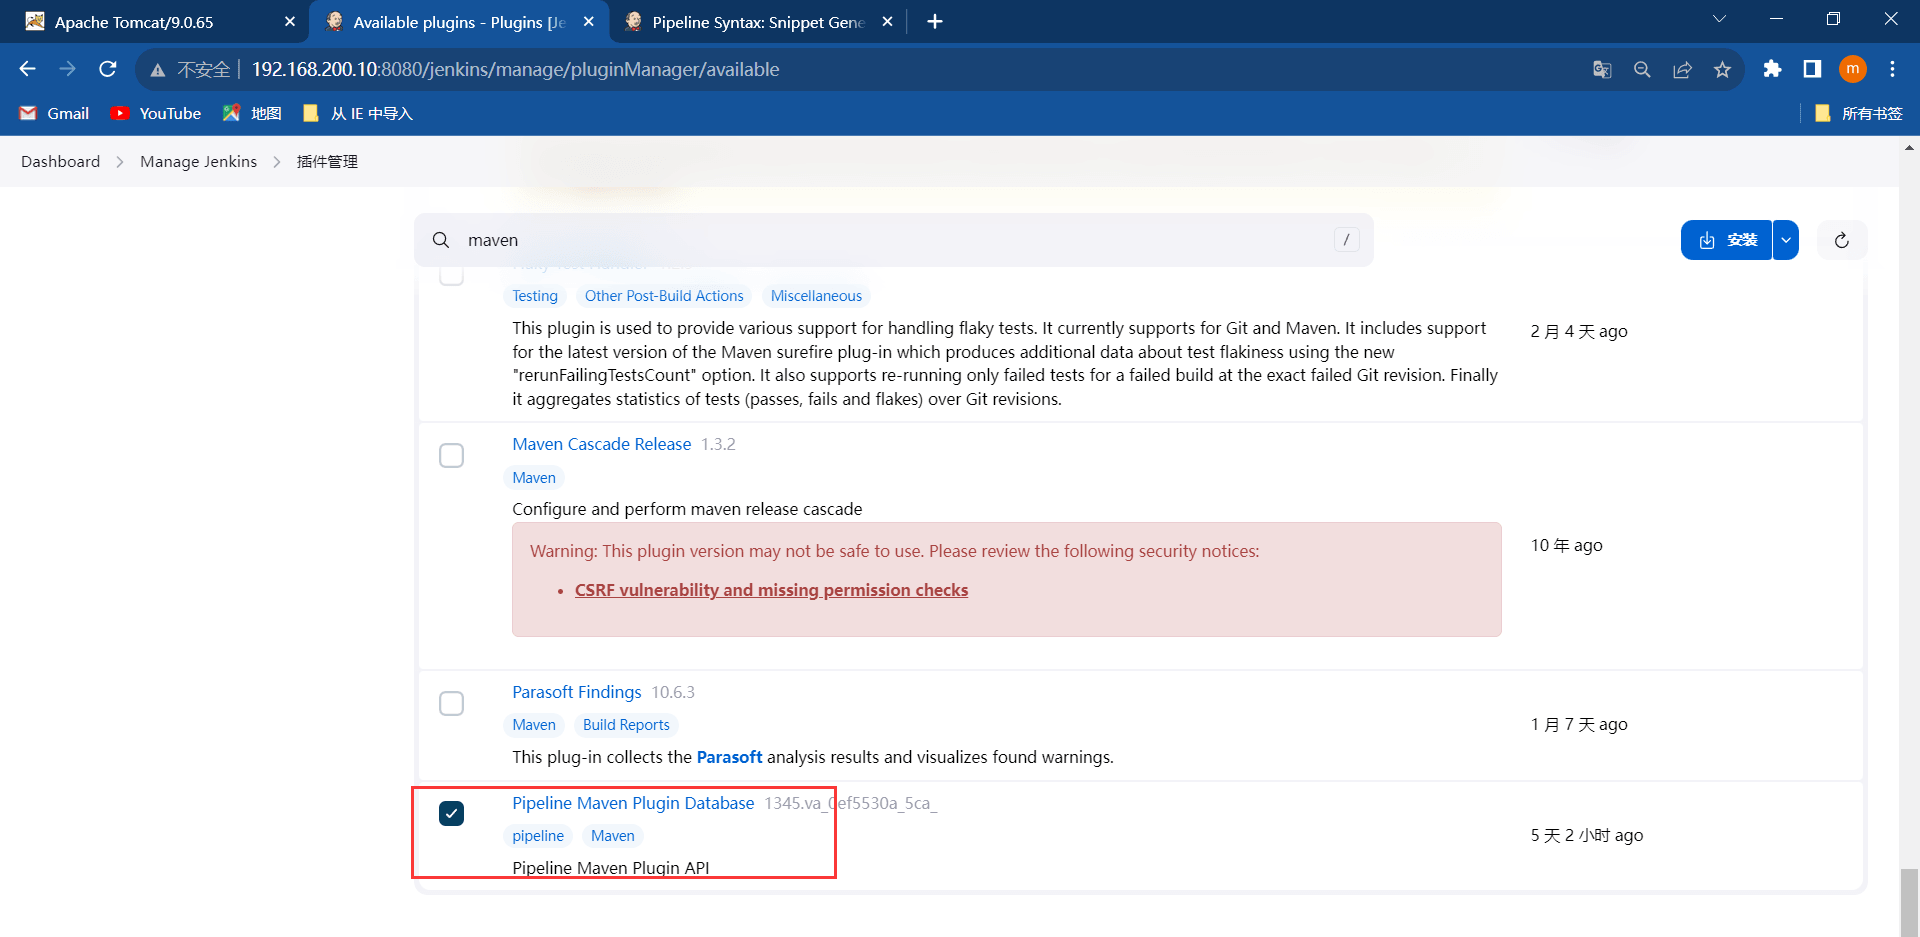Screen dimensions: 1920x937
Task: Open the Parasoft link in description
Action: tap(729, 757)
